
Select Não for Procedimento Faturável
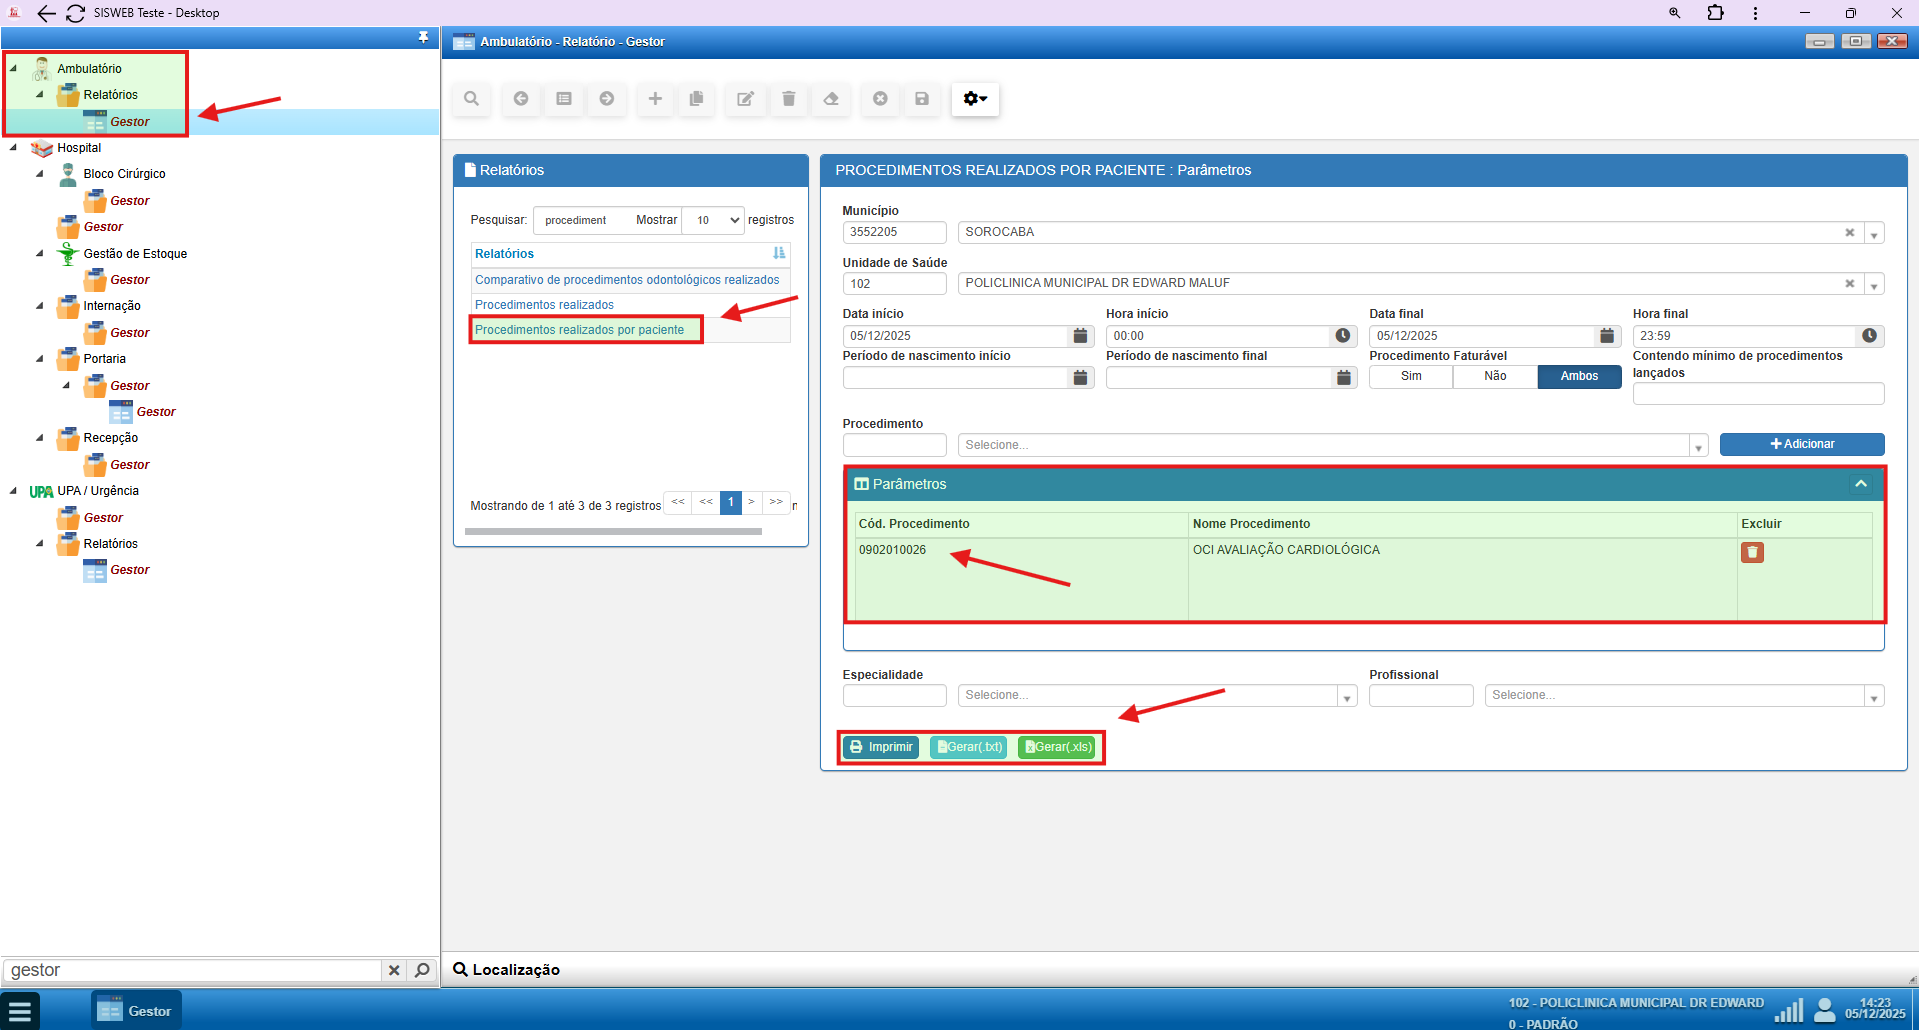pyautogui.click(x=1495, y=376)
